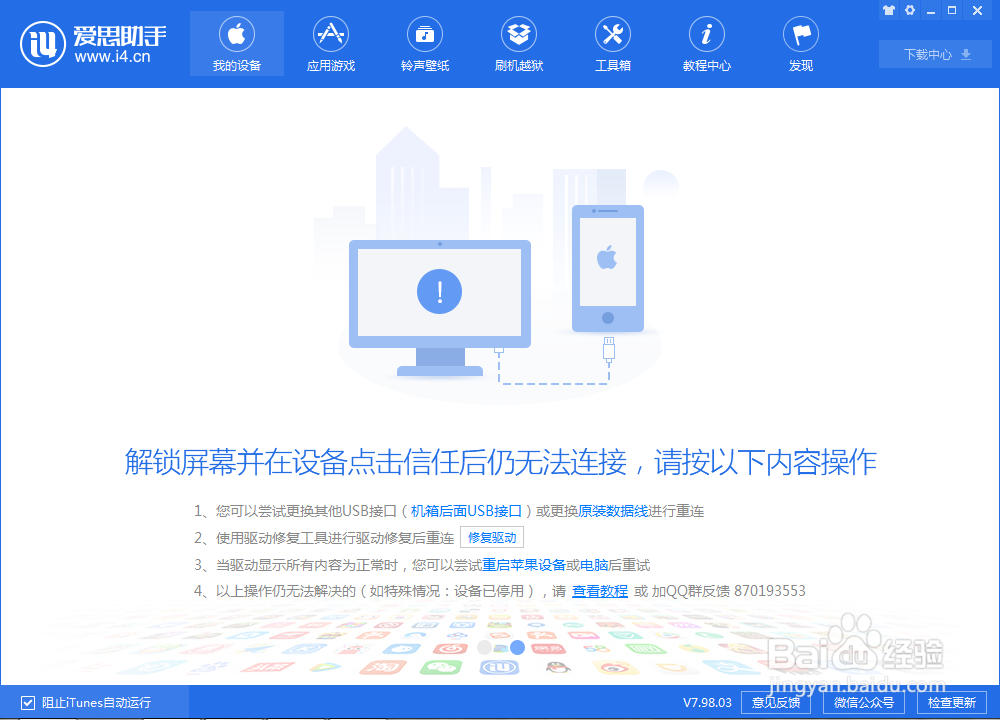Click the 刷机越狱 flash and jailbreak icon

(518, 43)
